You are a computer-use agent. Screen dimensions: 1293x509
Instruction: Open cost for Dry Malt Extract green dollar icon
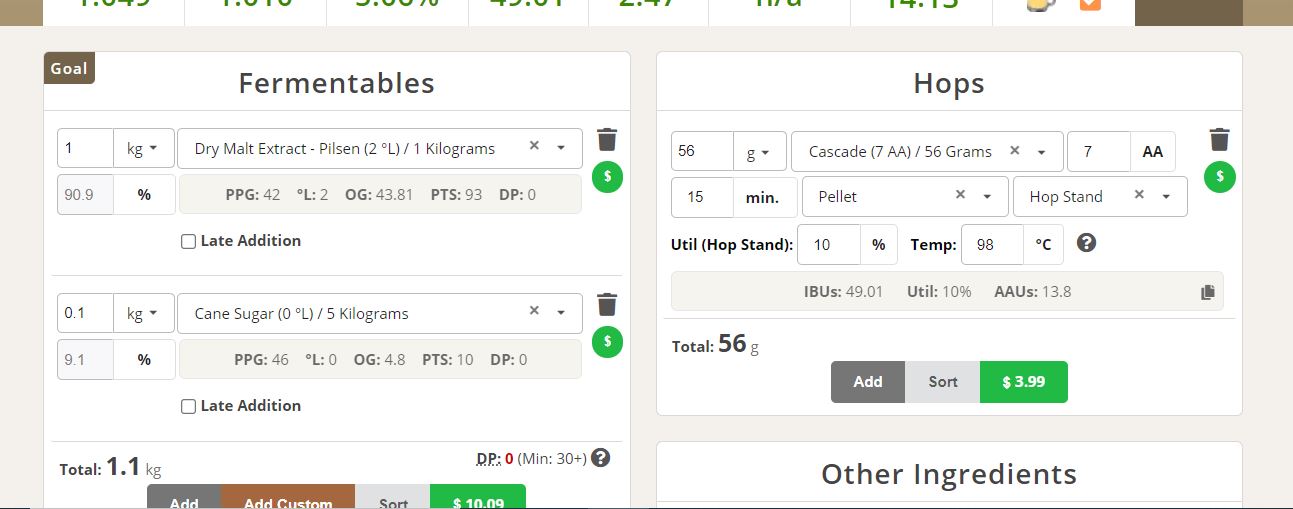(x=608, y=177)
